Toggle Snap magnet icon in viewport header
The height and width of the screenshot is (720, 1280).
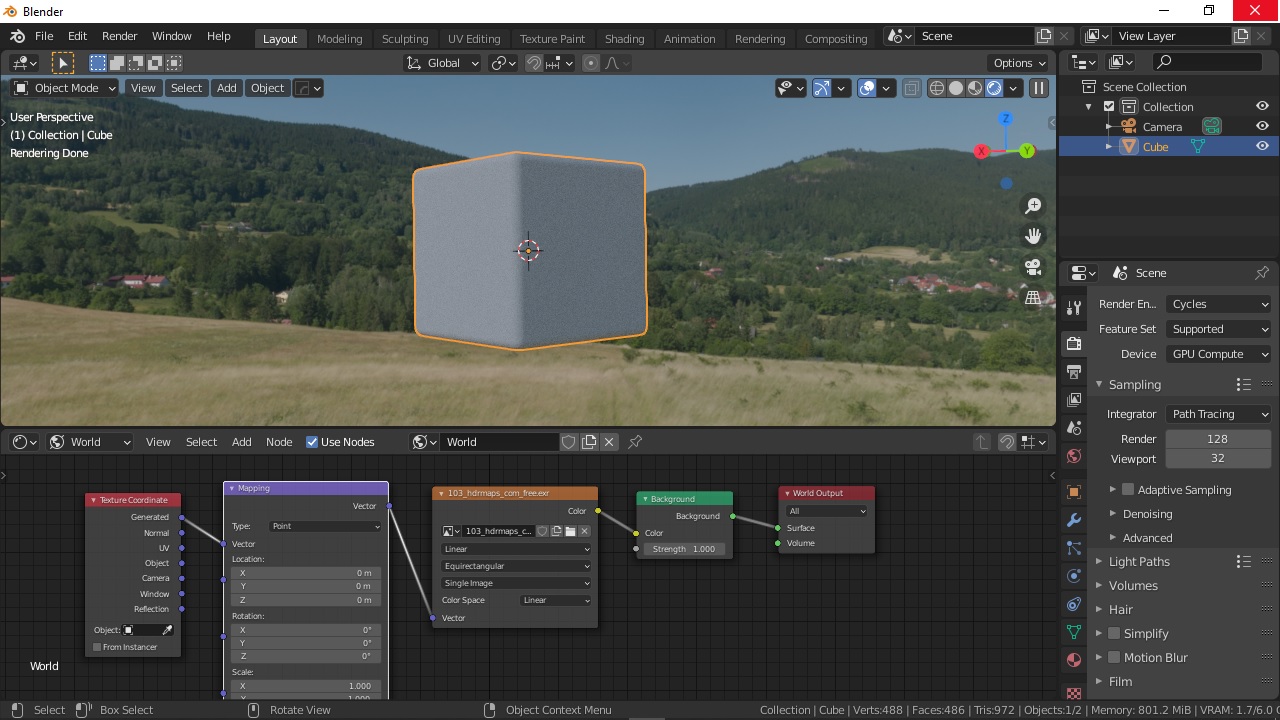[534, 63]
